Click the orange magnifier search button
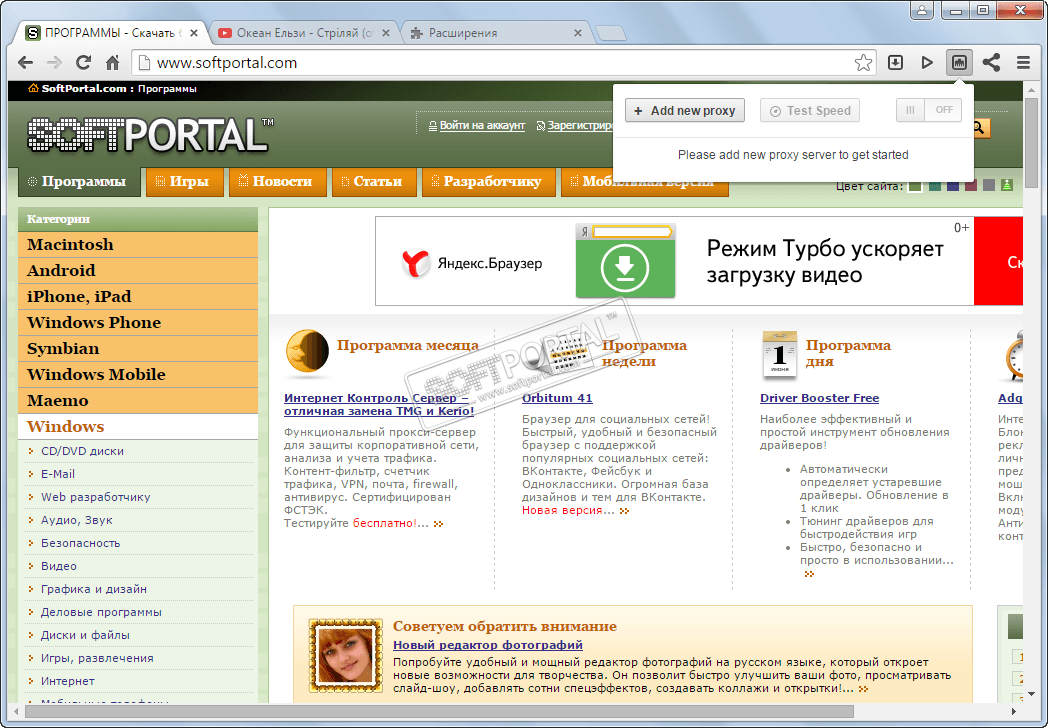Viewport: 1048px width, 728px height. coord(979,128)
